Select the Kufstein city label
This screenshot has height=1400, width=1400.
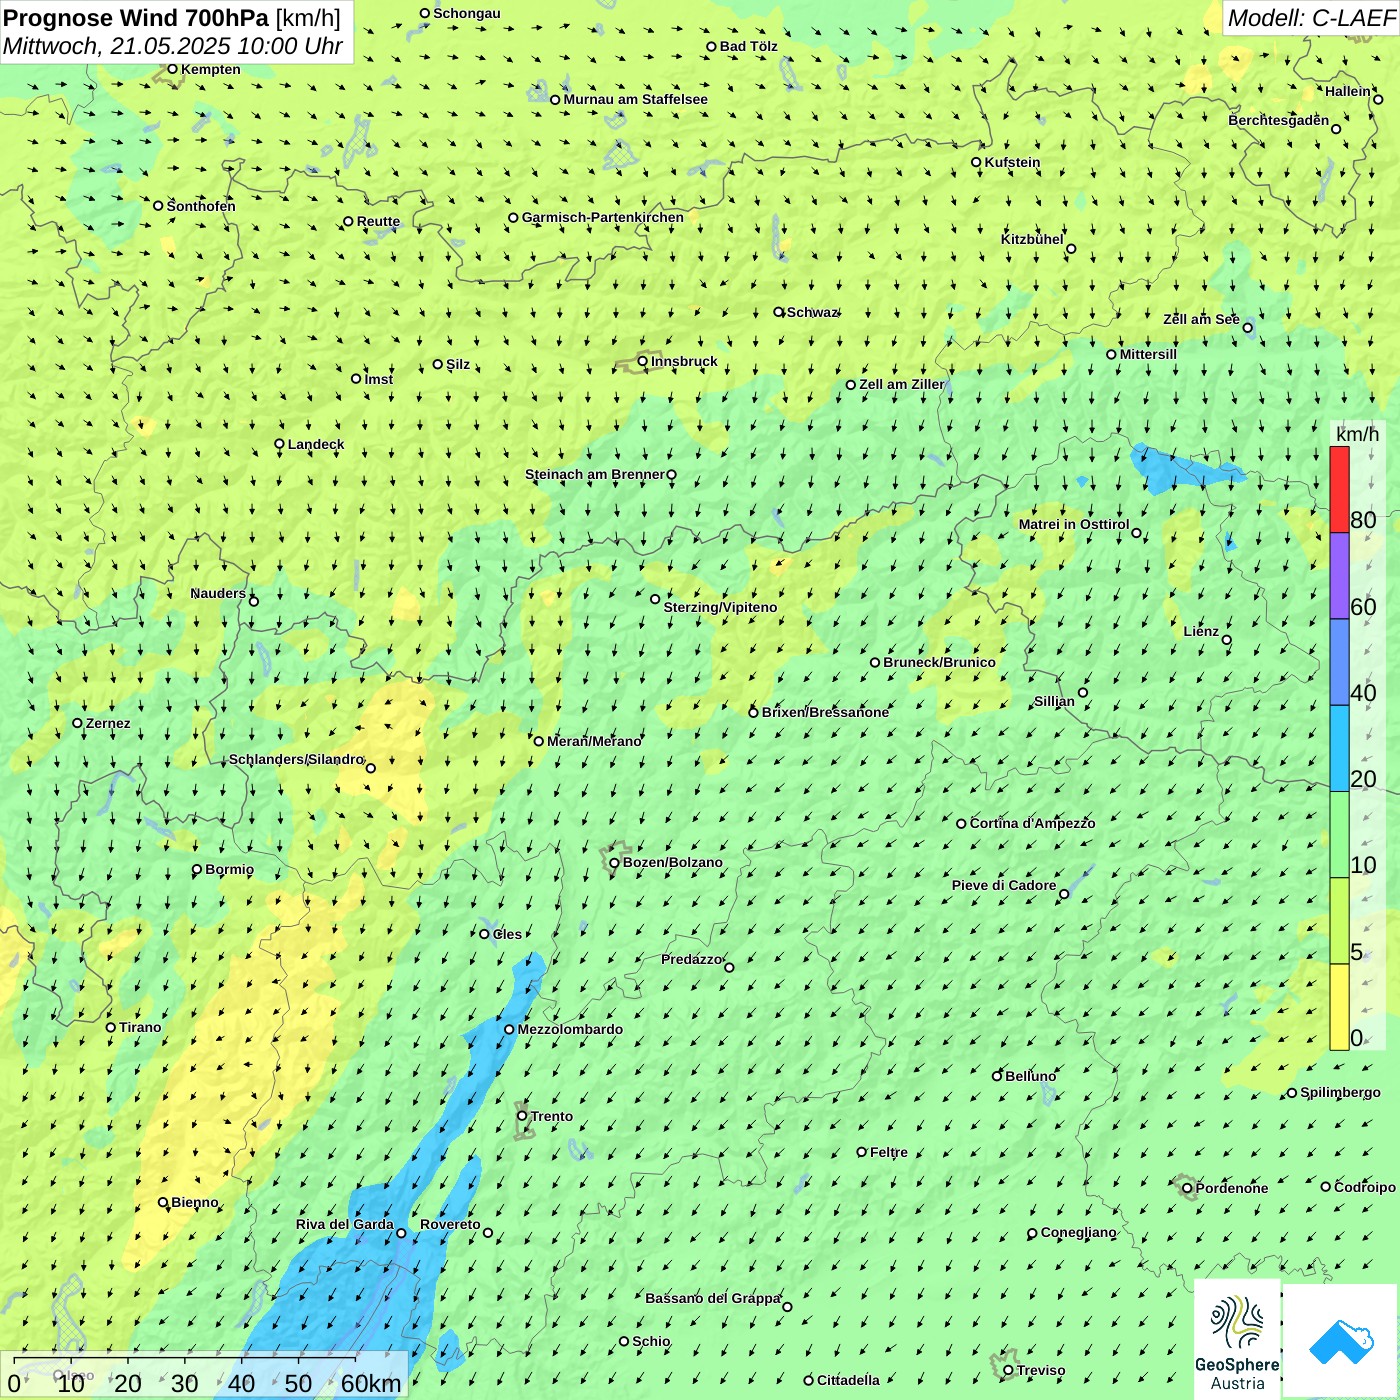tap(1012, 162)
